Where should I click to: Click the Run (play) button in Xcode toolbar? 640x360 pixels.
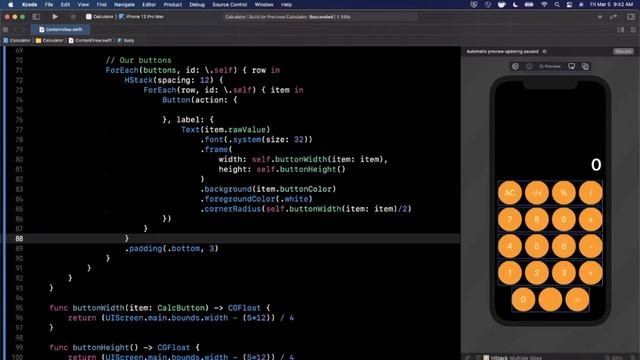[55, 17]
